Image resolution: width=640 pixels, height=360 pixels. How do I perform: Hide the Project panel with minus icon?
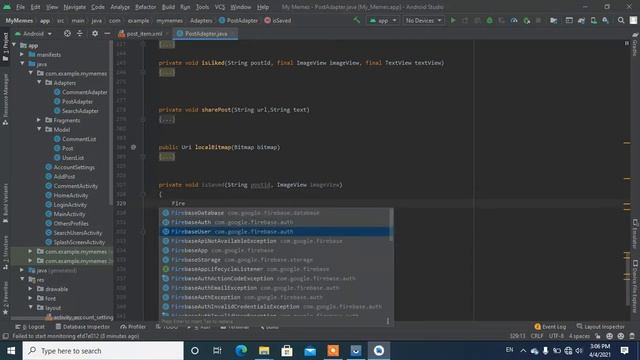(107, 33)
